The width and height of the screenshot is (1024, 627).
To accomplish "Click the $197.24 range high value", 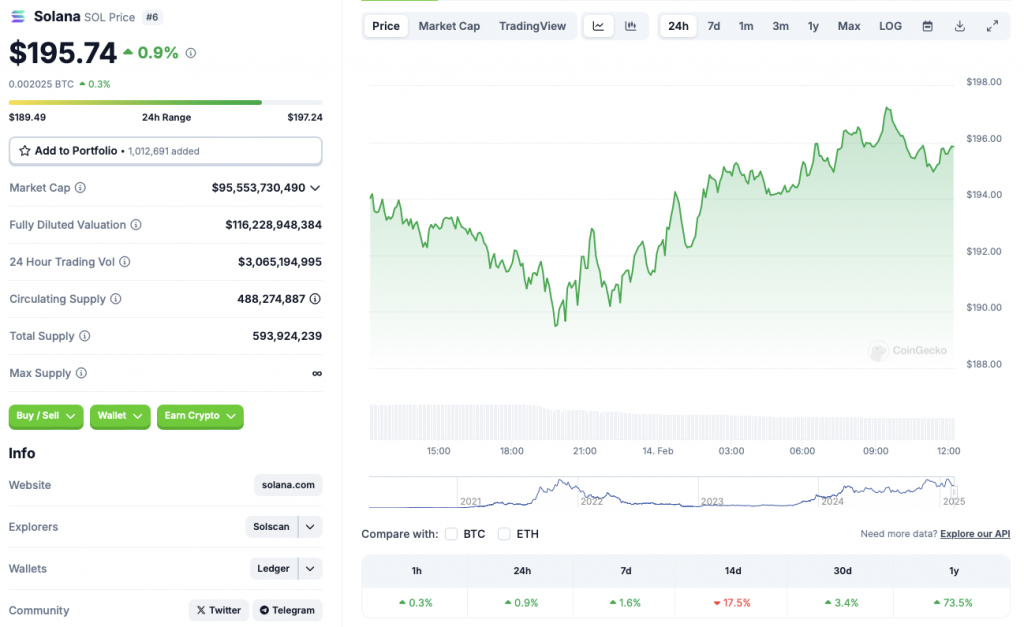I will 305,118.
